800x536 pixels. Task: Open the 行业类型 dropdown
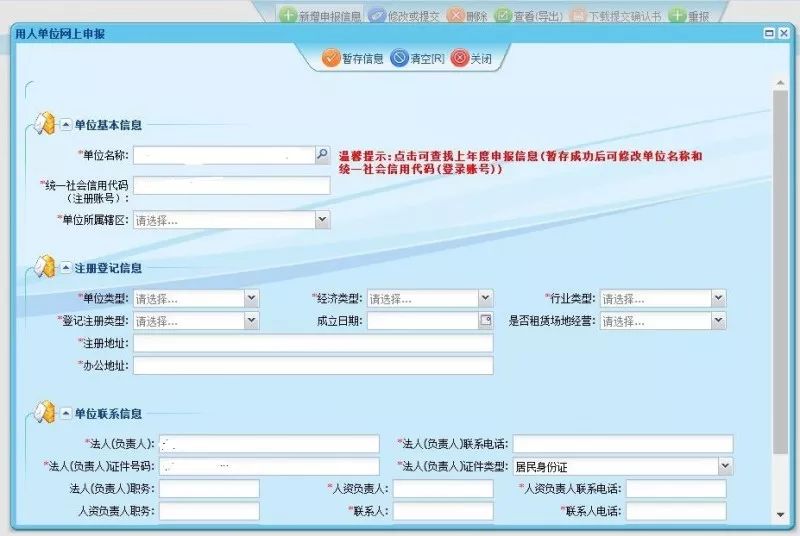tap(718, 298)
